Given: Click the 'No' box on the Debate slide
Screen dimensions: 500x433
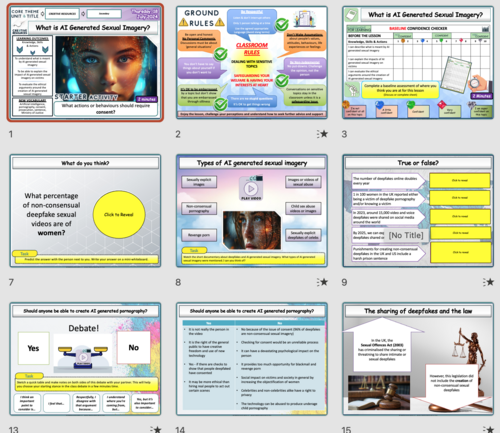Looking at the screenshot, I should click(134, 347).
